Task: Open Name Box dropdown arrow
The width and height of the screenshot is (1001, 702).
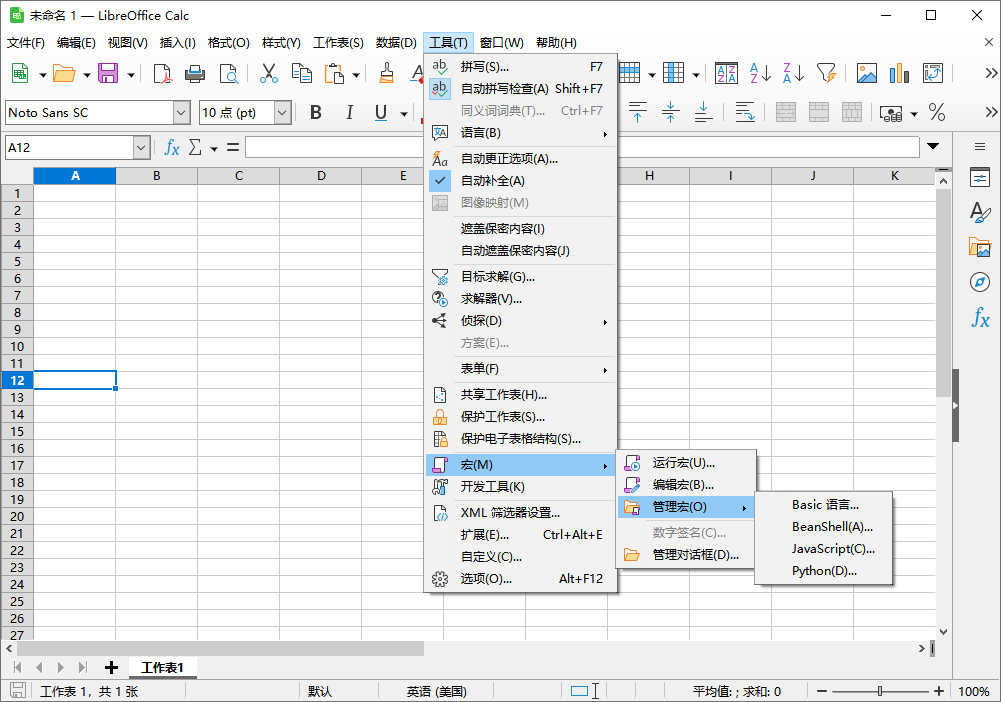Action: point(142,147)
